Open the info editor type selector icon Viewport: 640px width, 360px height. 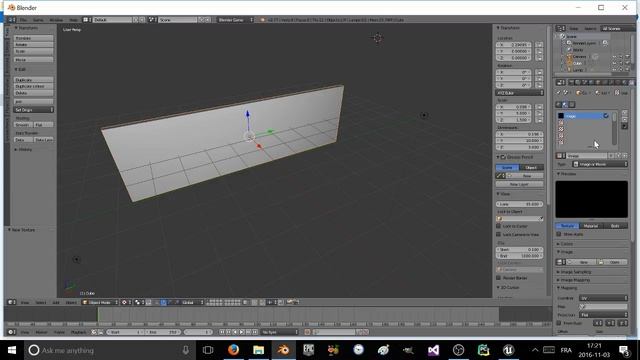pos(11,20)
